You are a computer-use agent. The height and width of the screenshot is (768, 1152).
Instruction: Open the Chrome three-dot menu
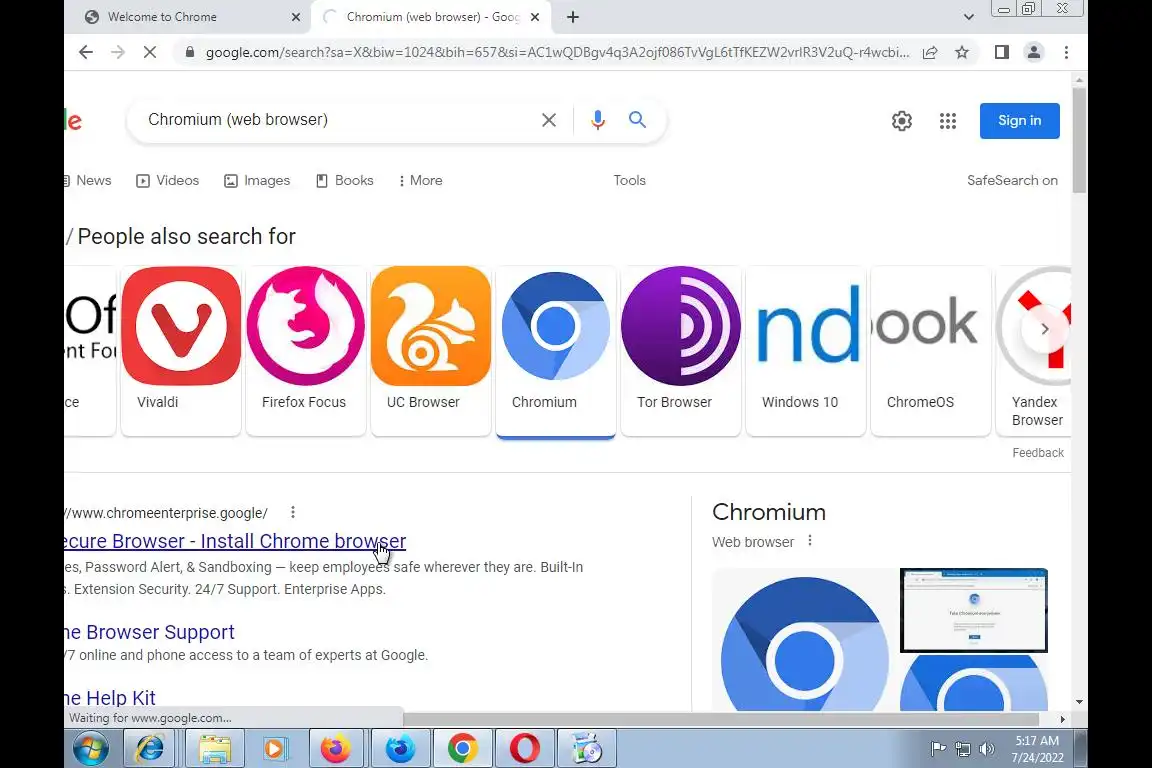1066,52
